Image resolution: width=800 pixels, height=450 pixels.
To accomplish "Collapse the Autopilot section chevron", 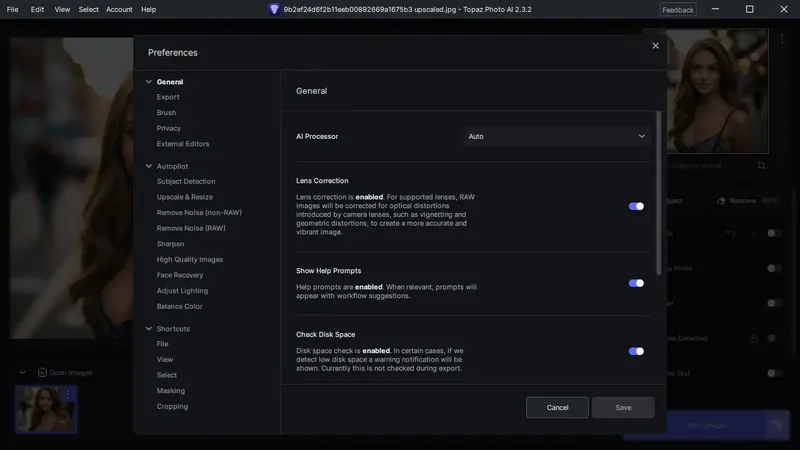I will [x=149, y=166].
